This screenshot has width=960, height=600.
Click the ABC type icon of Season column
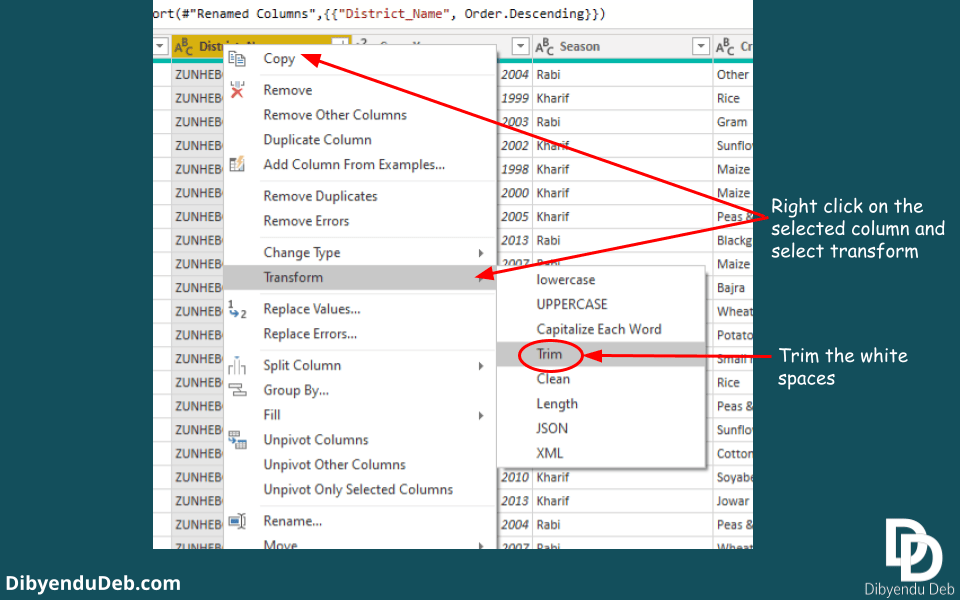click(544, 47)
